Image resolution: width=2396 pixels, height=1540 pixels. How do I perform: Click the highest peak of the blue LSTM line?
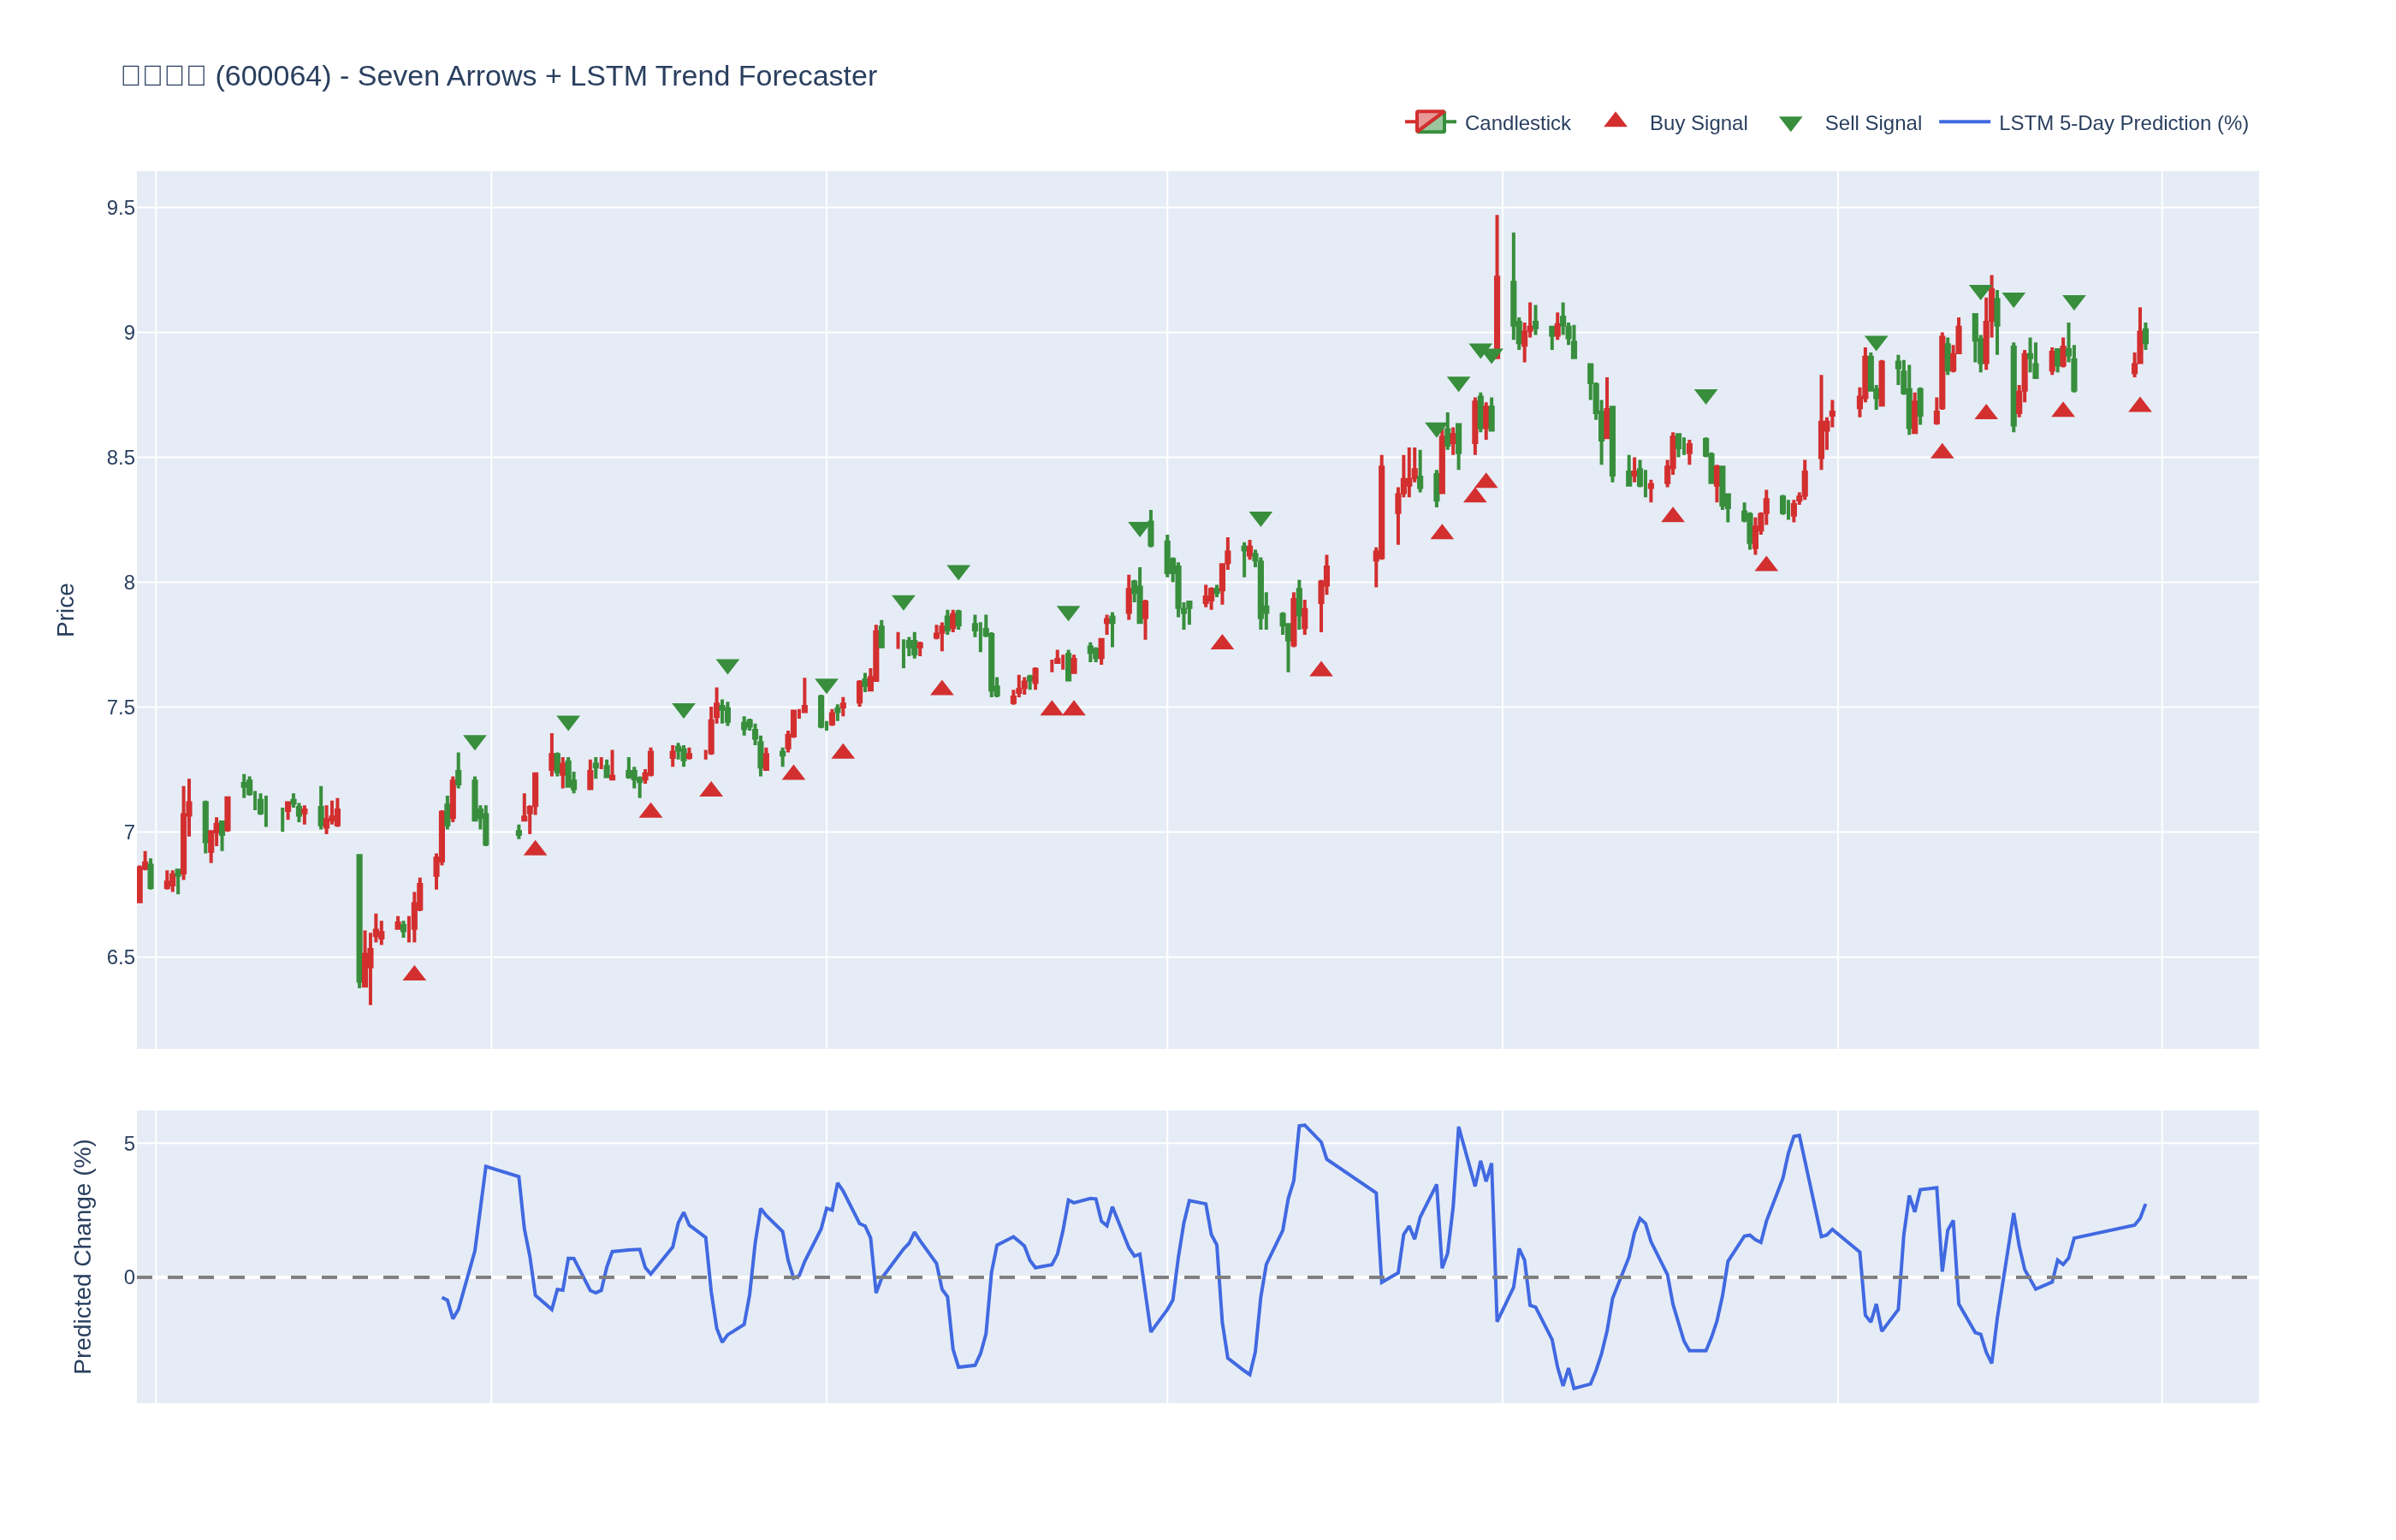coord(1303,1125)
